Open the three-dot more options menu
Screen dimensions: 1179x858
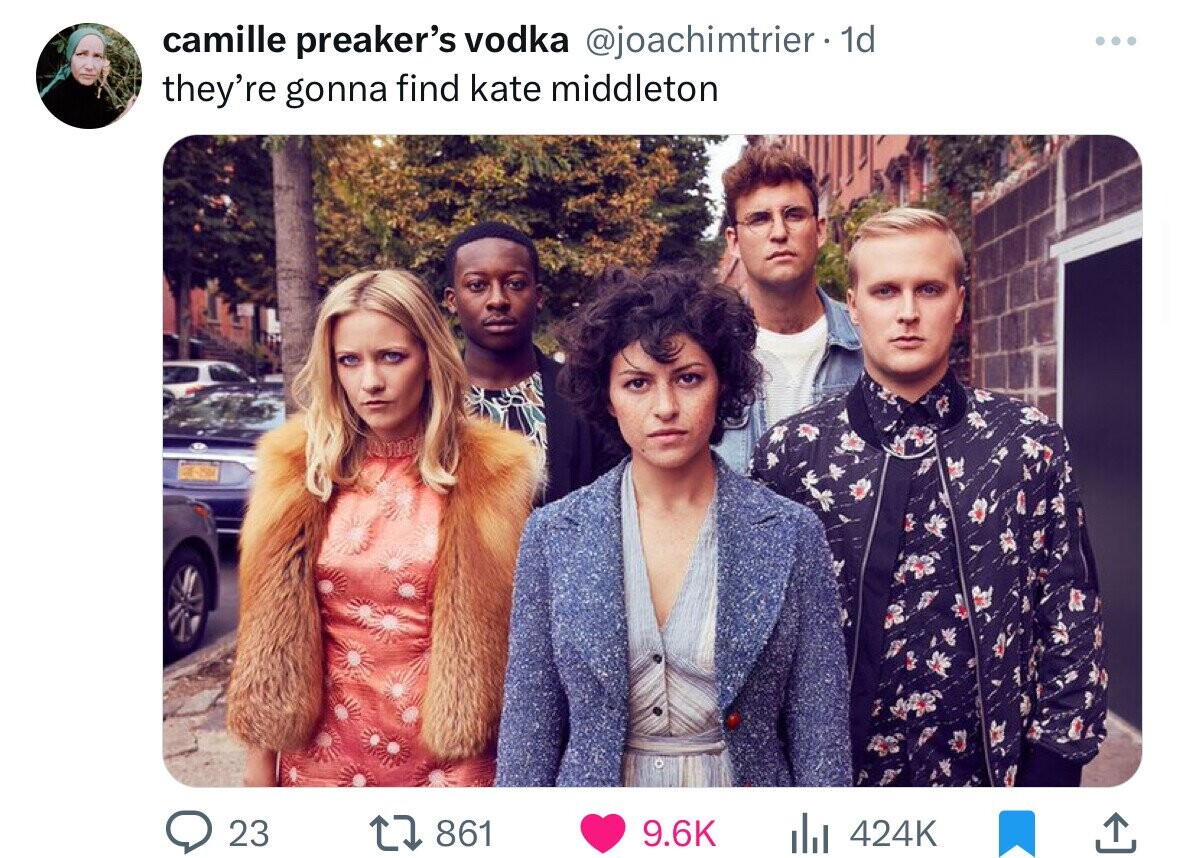[1116, 41]
